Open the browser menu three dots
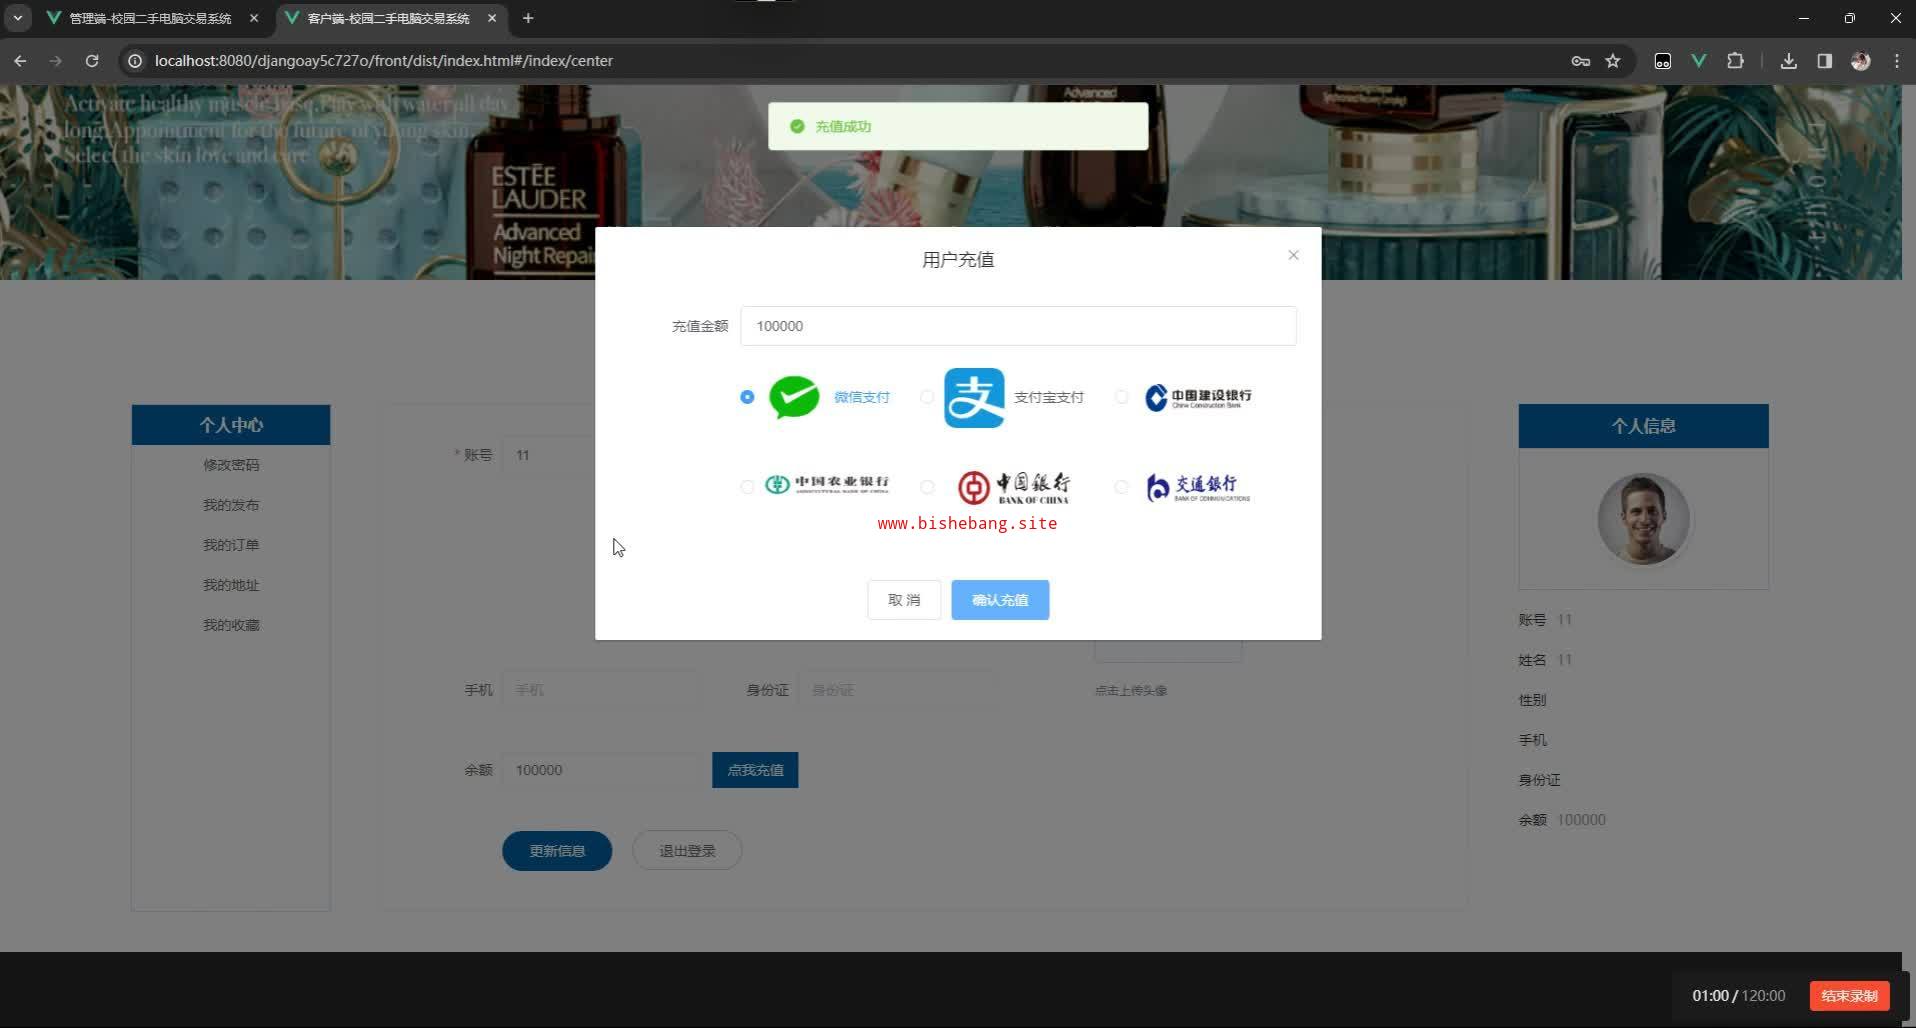Screen dimensions: 1916x1028 pos(1897,61)
